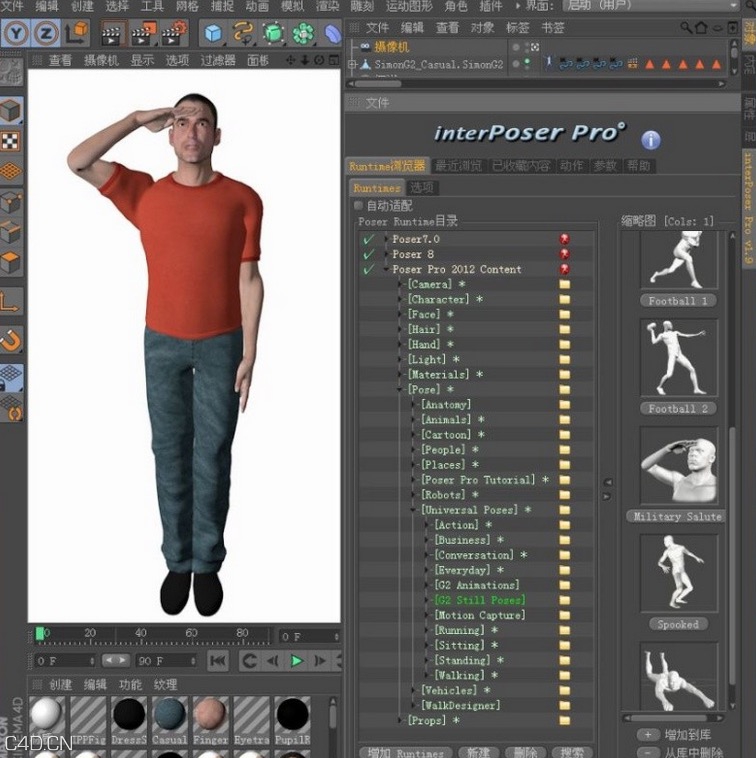Select the Finger skin material swatch
The width and height of the screenshot is (756, 758).
[210, 715]
